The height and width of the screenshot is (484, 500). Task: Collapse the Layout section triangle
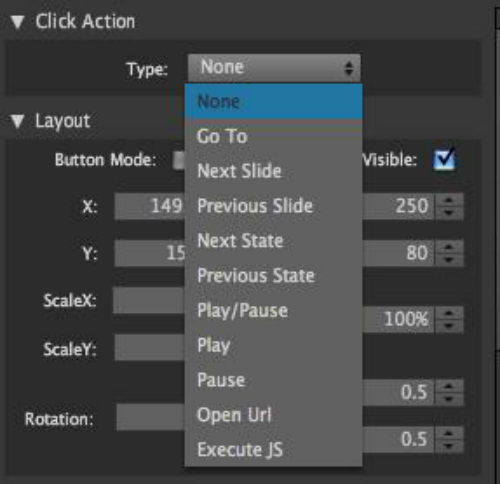point(17,121)
